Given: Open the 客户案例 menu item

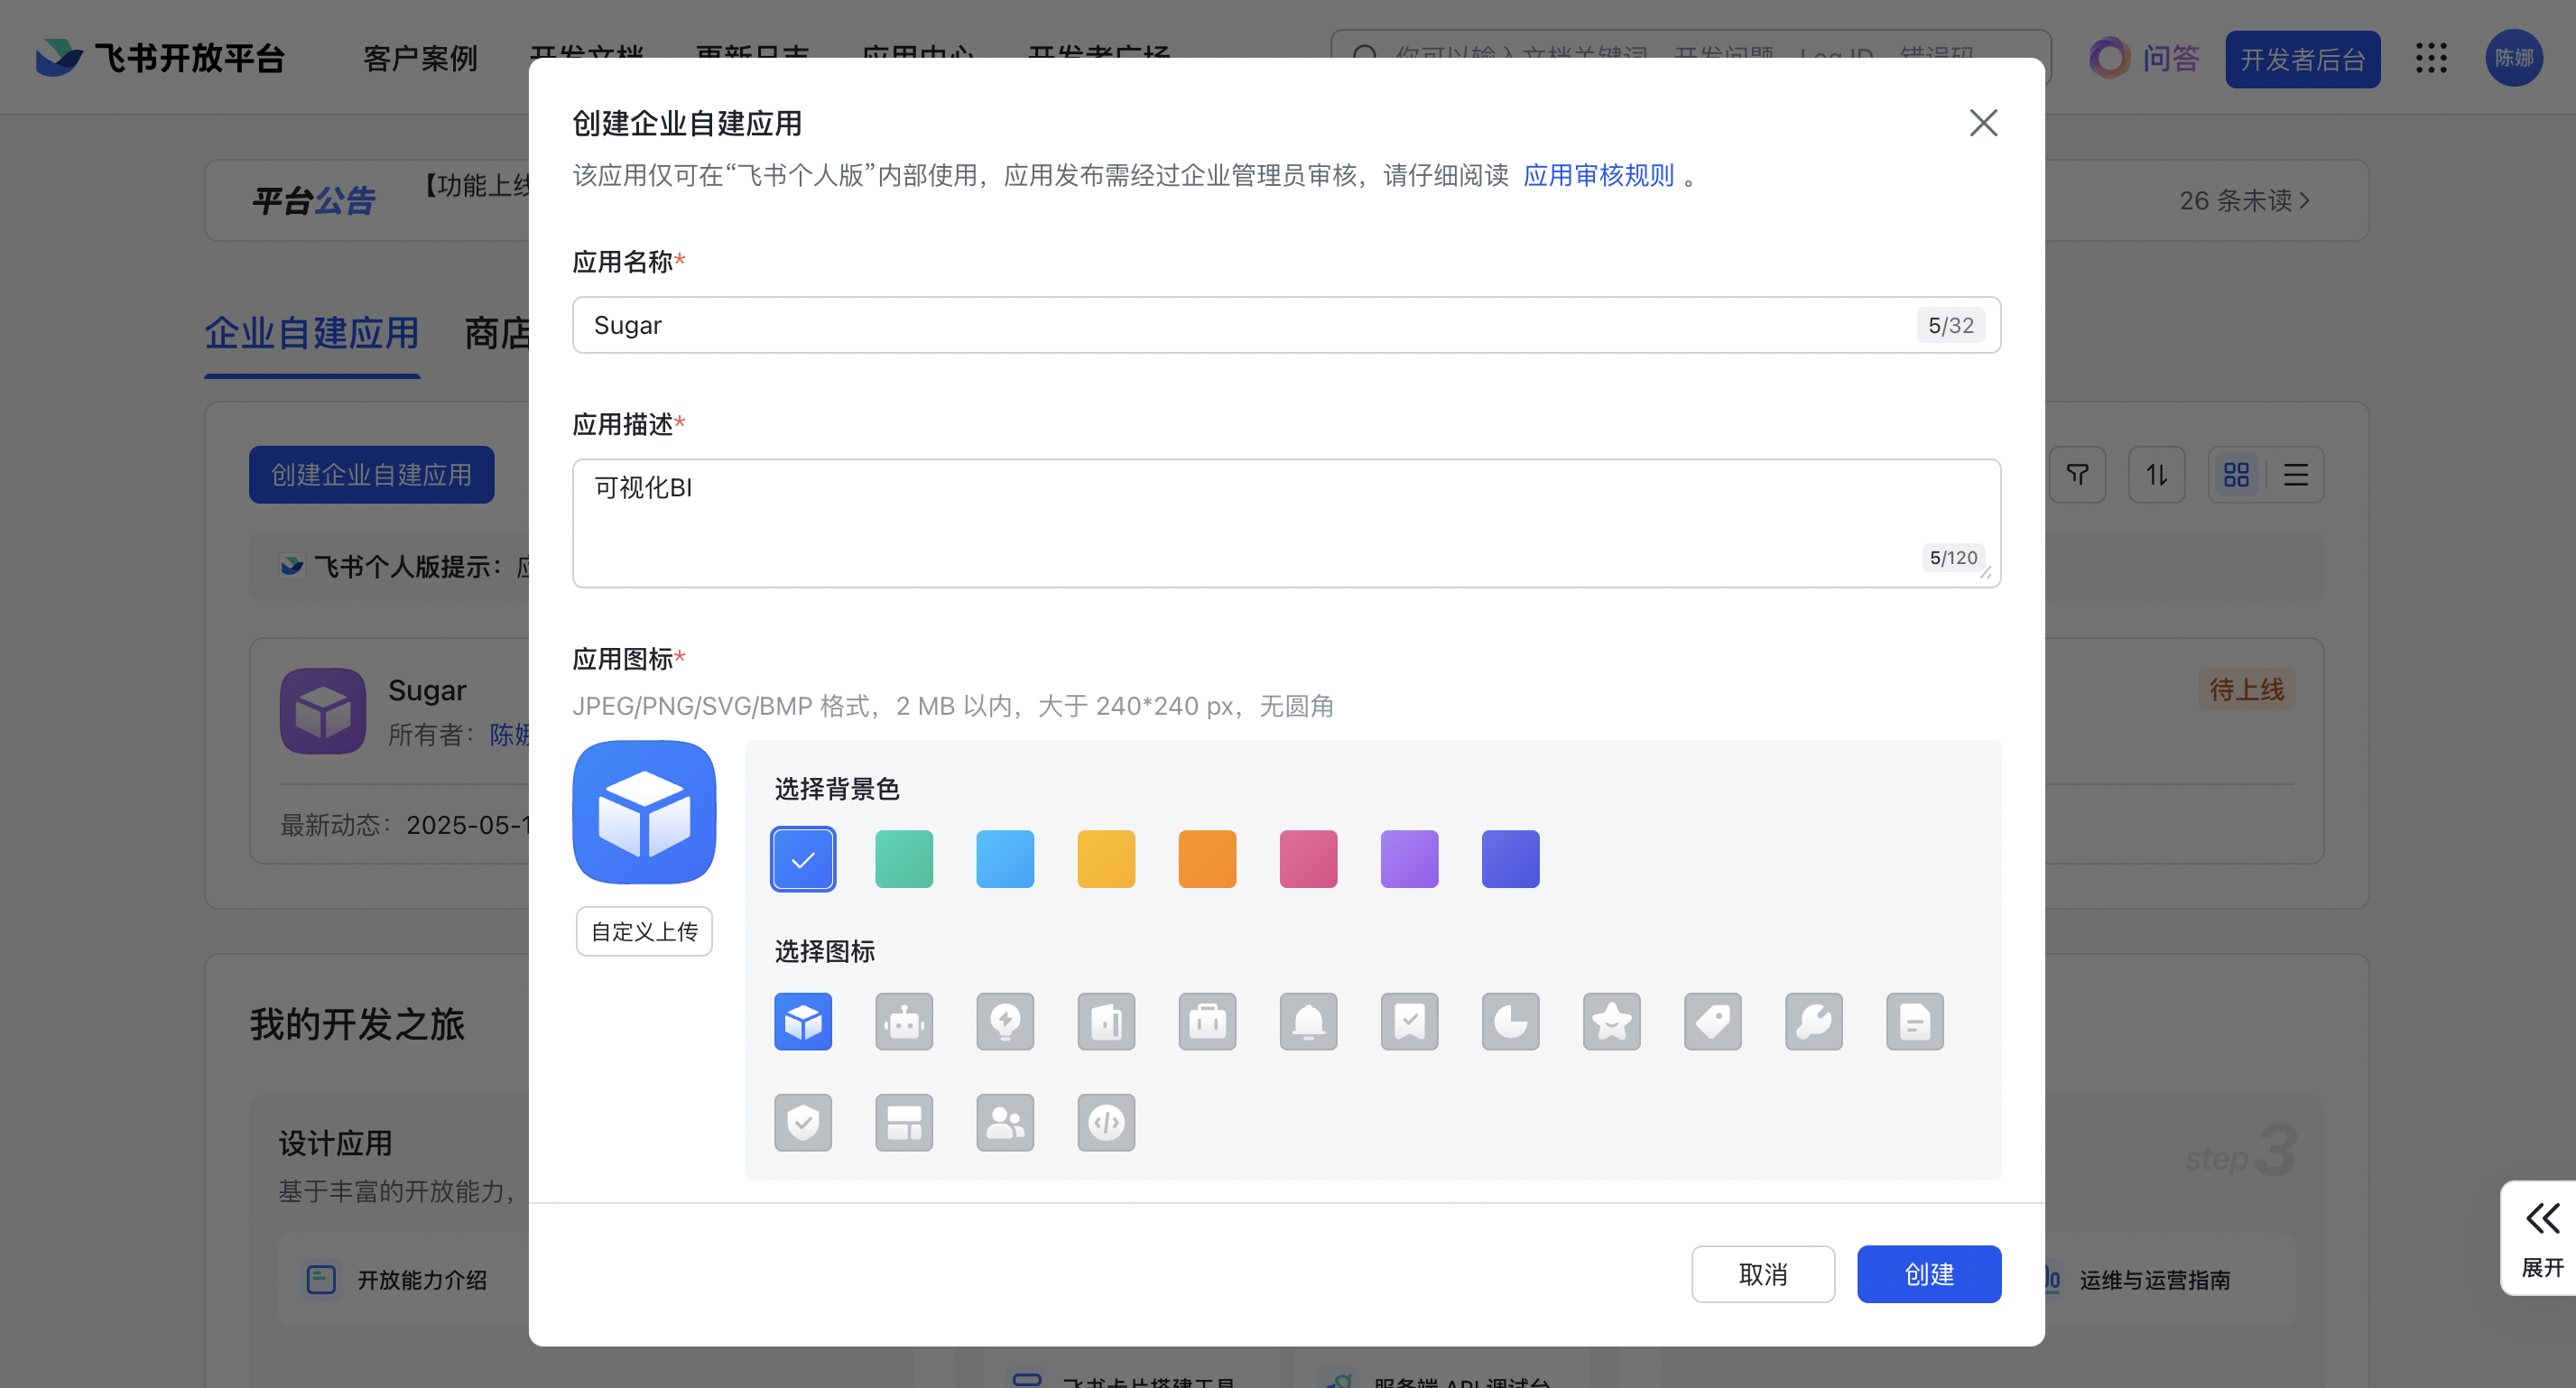Looking at the screenshot, I should pos(420,58).
